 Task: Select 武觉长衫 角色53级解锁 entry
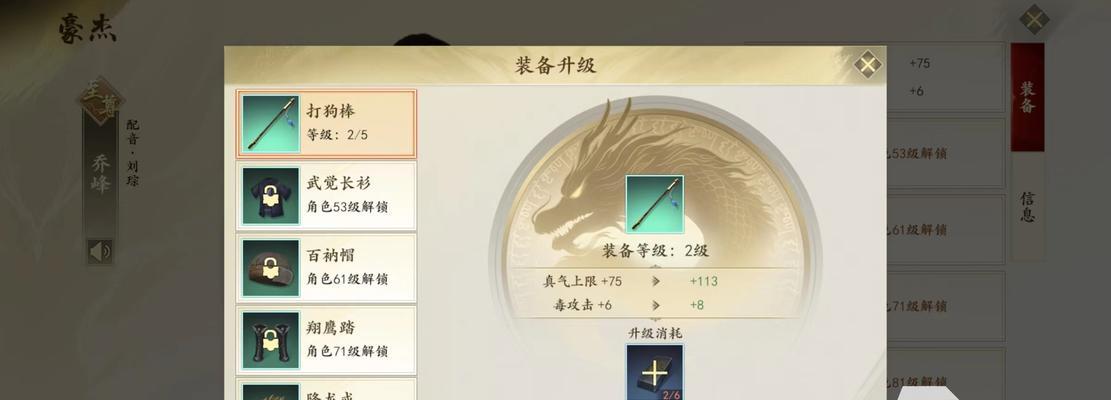pyautogui.click(x=327, y=196)
